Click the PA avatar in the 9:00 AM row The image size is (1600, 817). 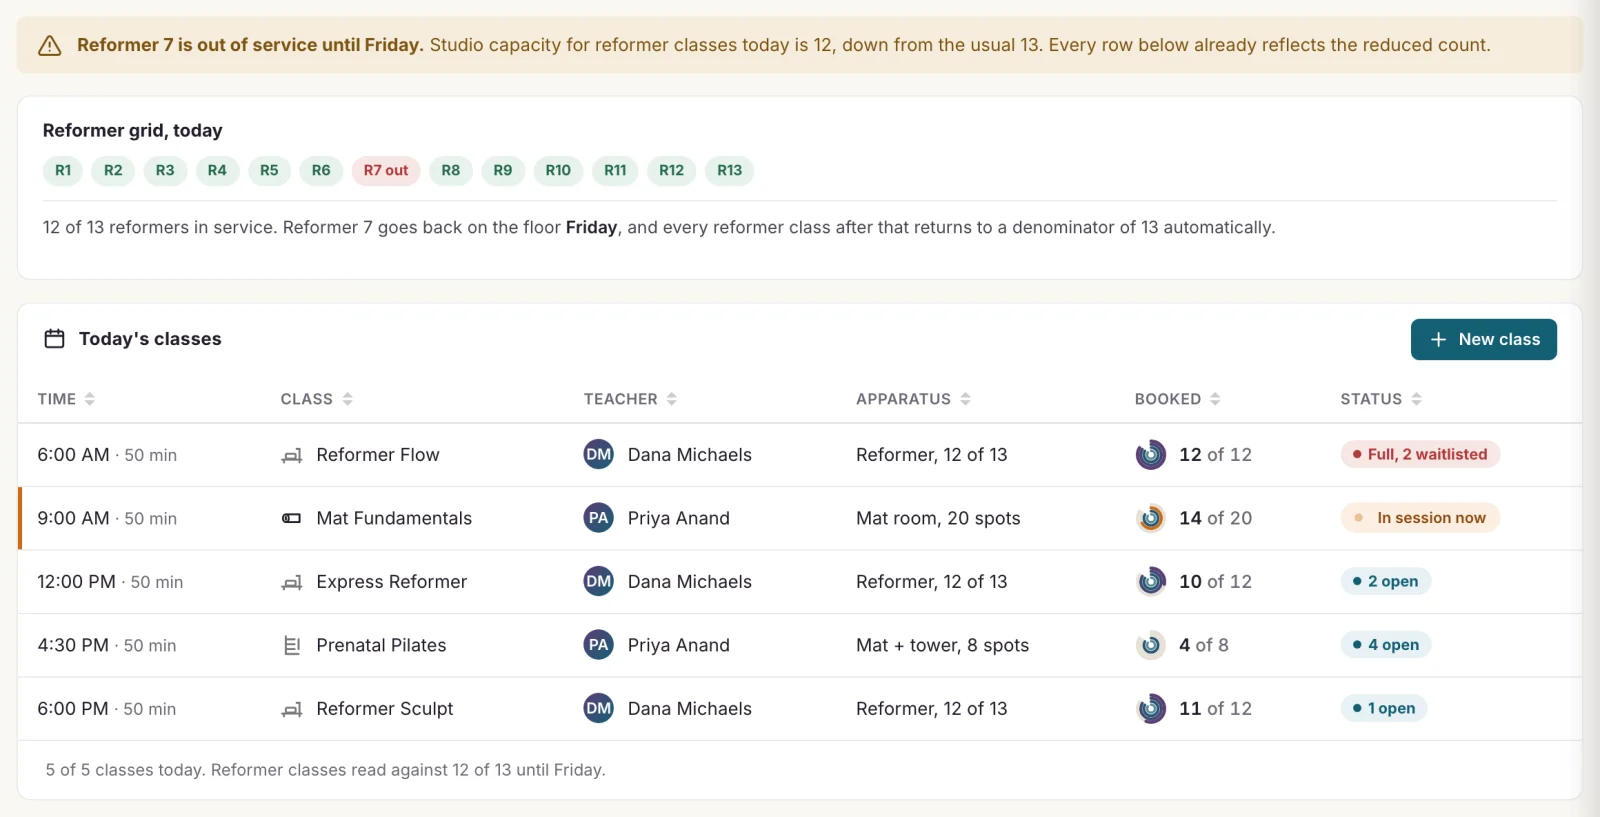tap(599, 518)
